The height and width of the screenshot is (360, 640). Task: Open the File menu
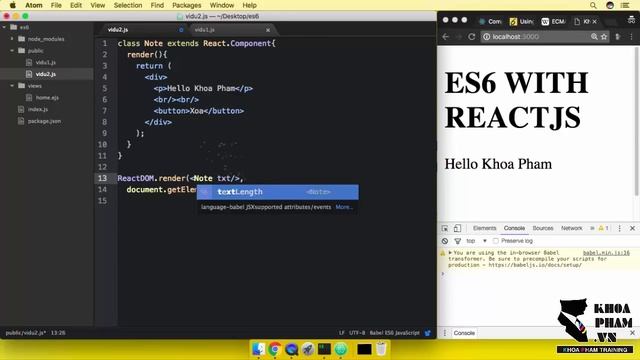coord(56,5)
